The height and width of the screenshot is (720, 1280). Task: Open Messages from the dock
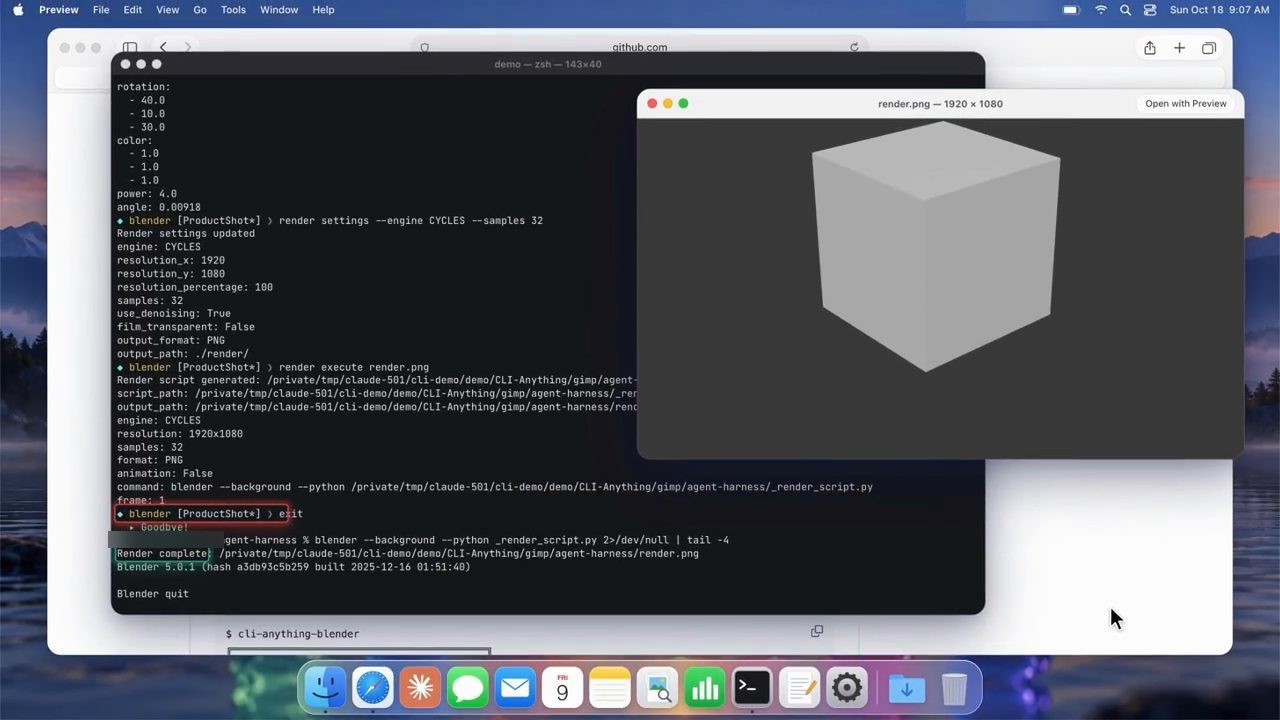coord(467,688)
